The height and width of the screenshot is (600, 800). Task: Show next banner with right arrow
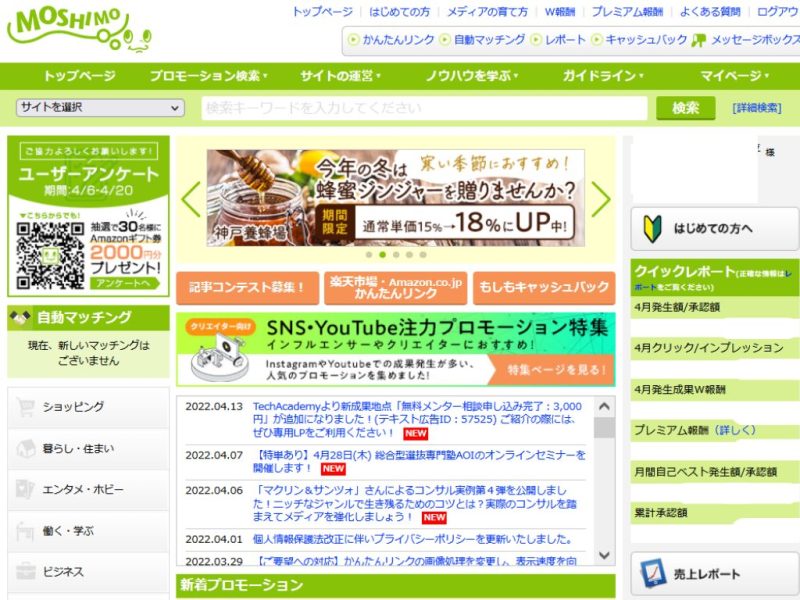pyautogui.click(x=601, y=199)
